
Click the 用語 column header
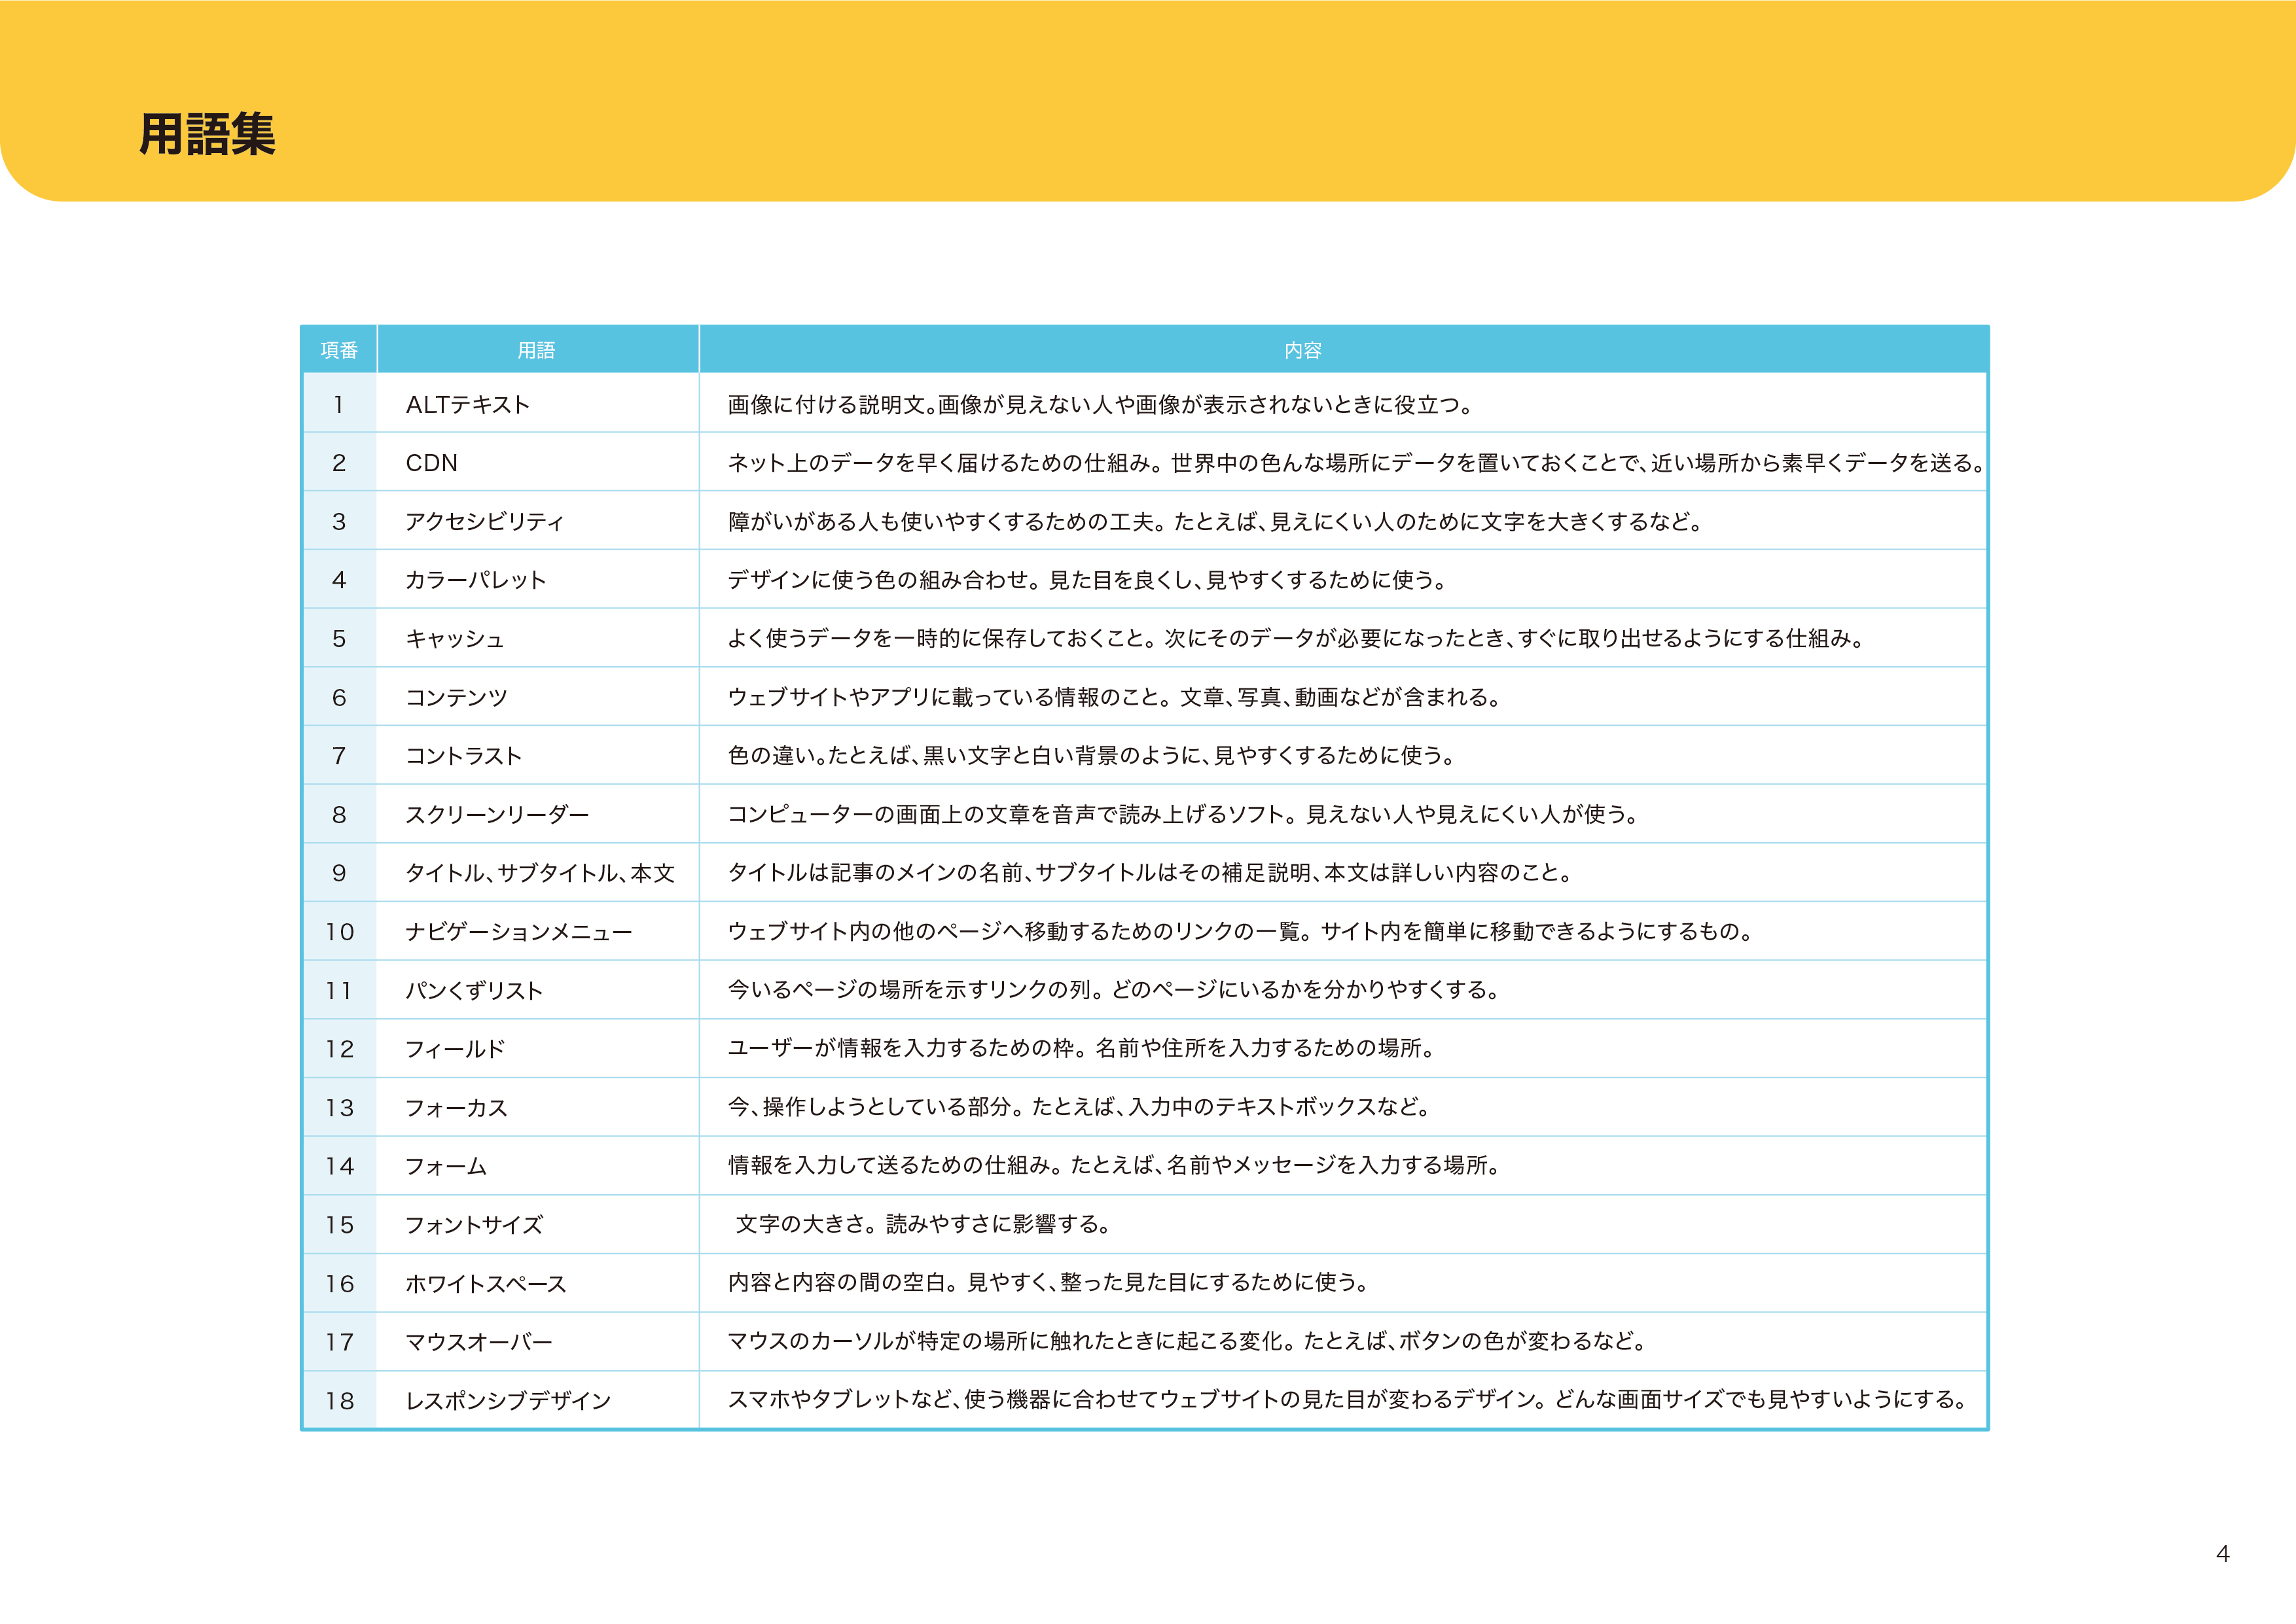click(536, 350)
